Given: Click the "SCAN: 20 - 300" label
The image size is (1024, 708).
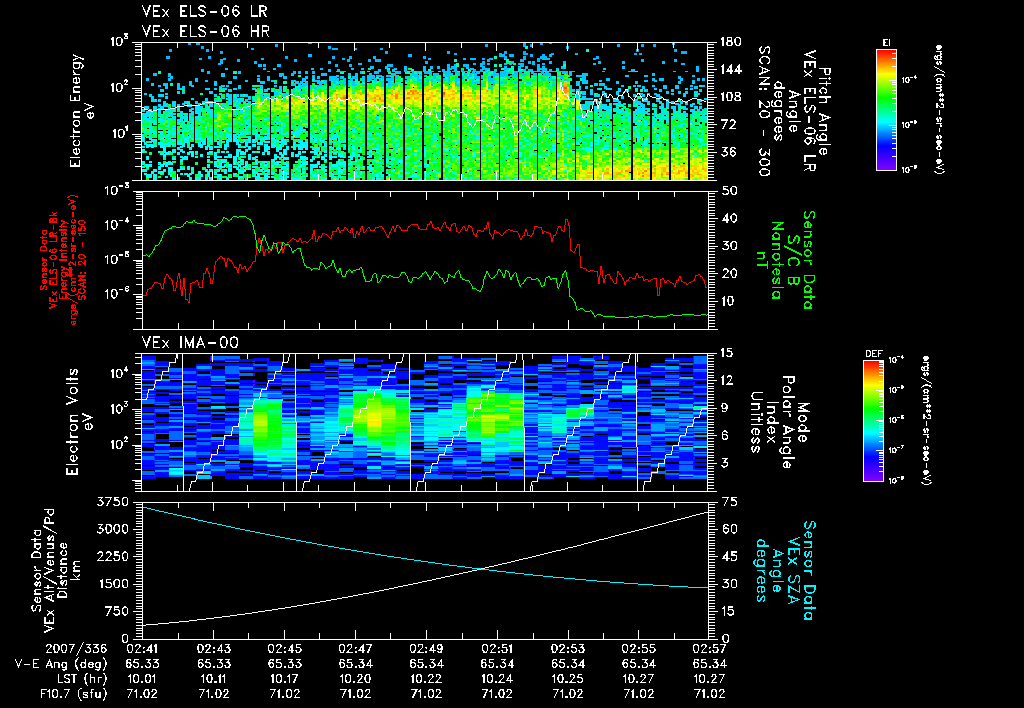Looking at the screenshot, I should tap(763, 111).
